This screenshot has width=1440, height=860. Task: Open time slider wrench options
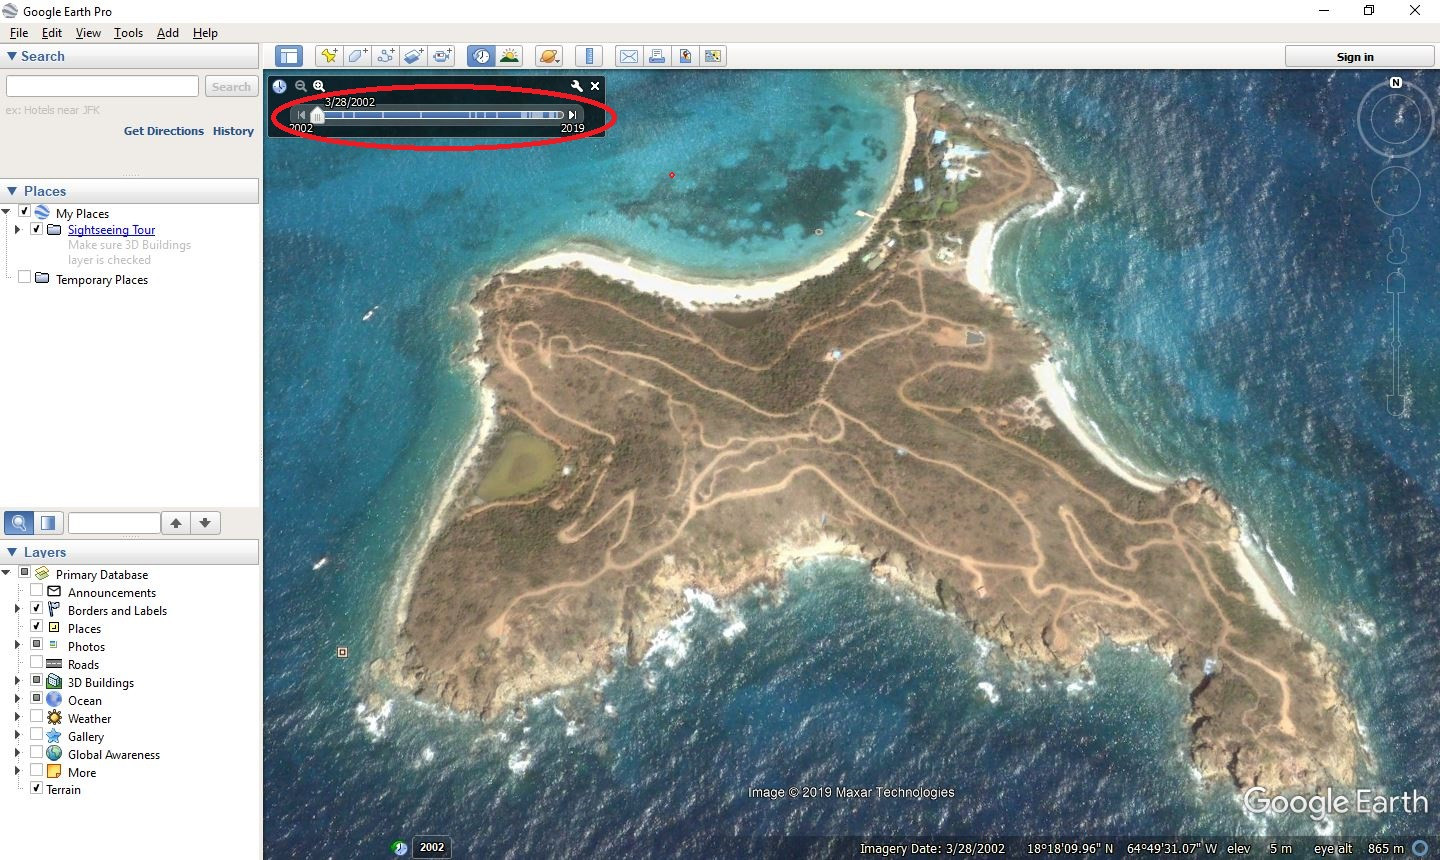pyautogui.click(x=576, y=86)
